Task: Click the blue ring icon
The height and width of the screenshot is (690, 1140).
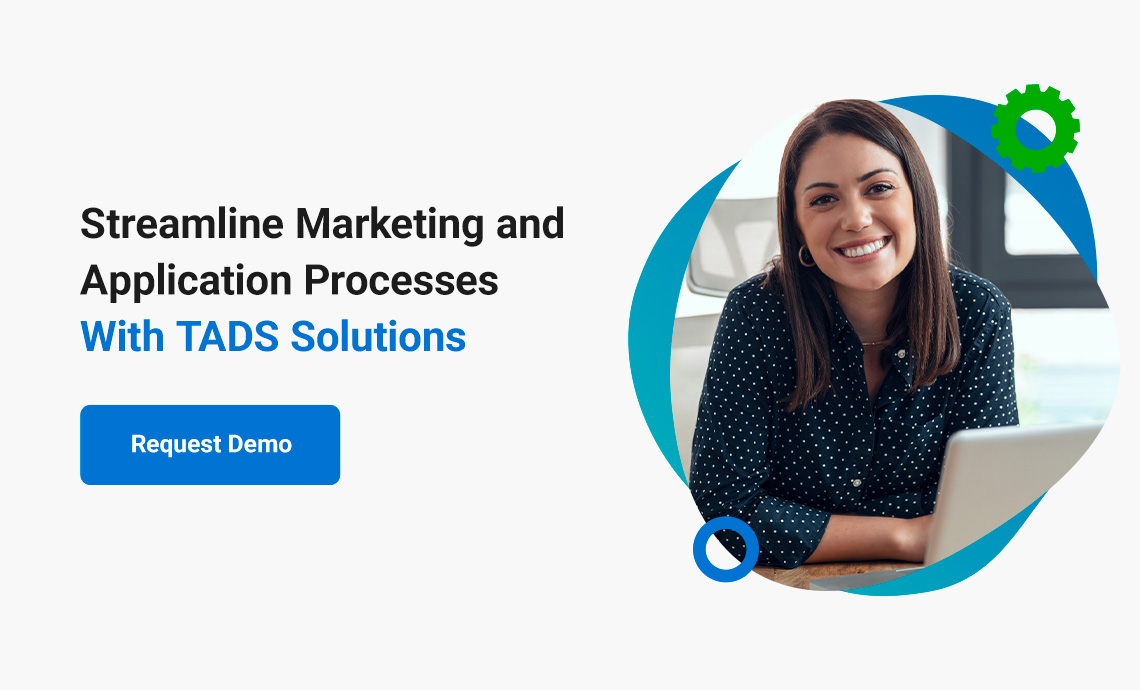Action: pos(726,549)
